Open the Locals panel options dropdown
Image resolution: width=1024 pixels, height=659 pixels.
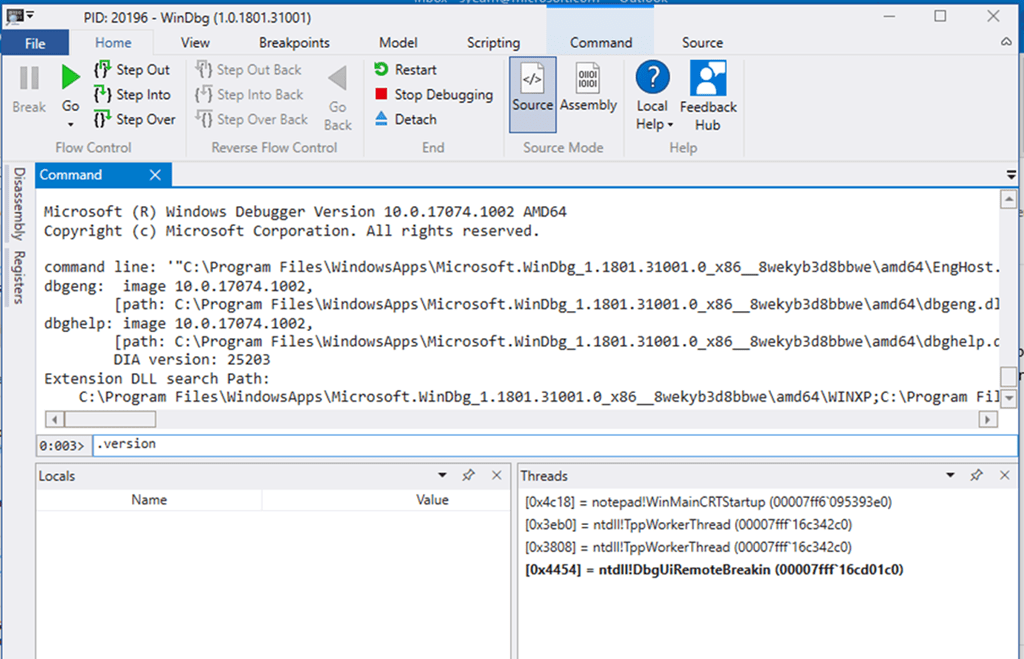pos(442,475)
